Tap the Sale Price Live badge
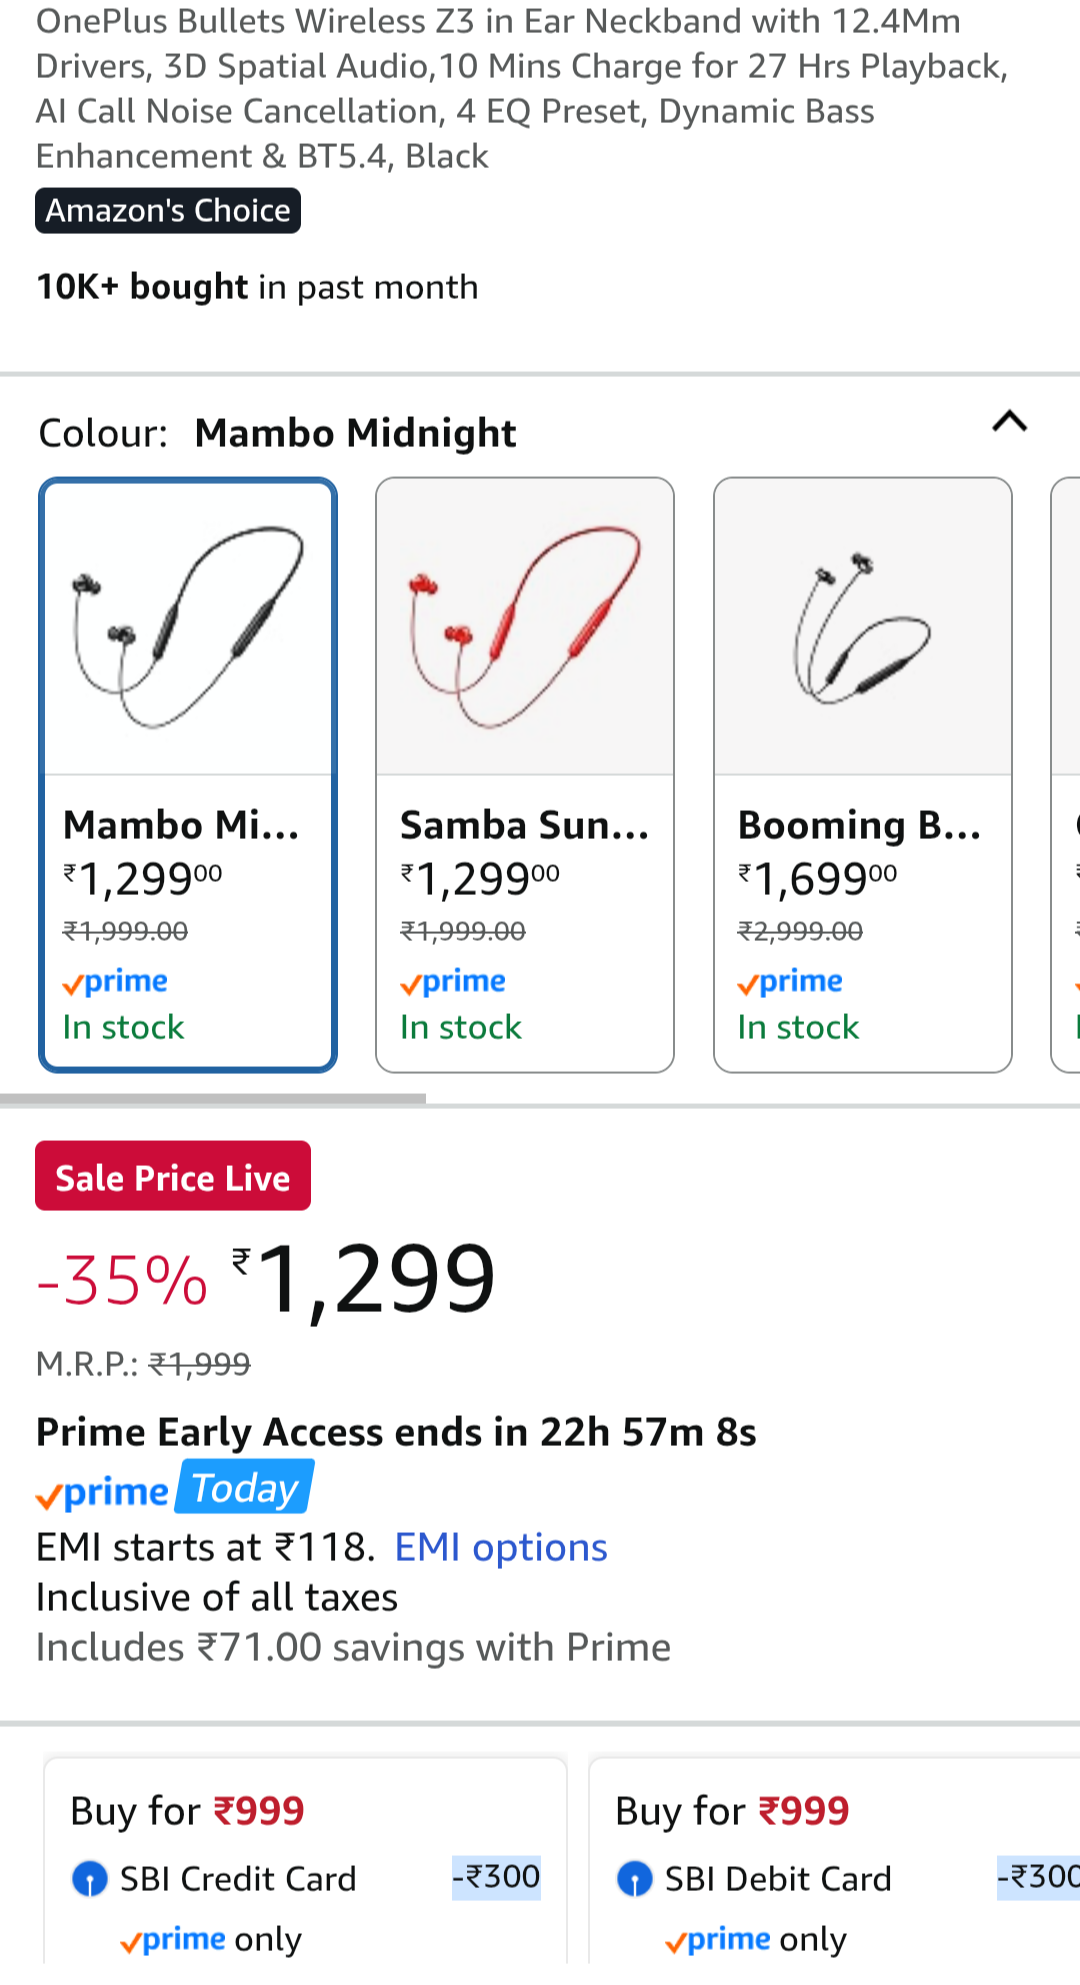The image size is (1080, 1985). coord(173,1177)
